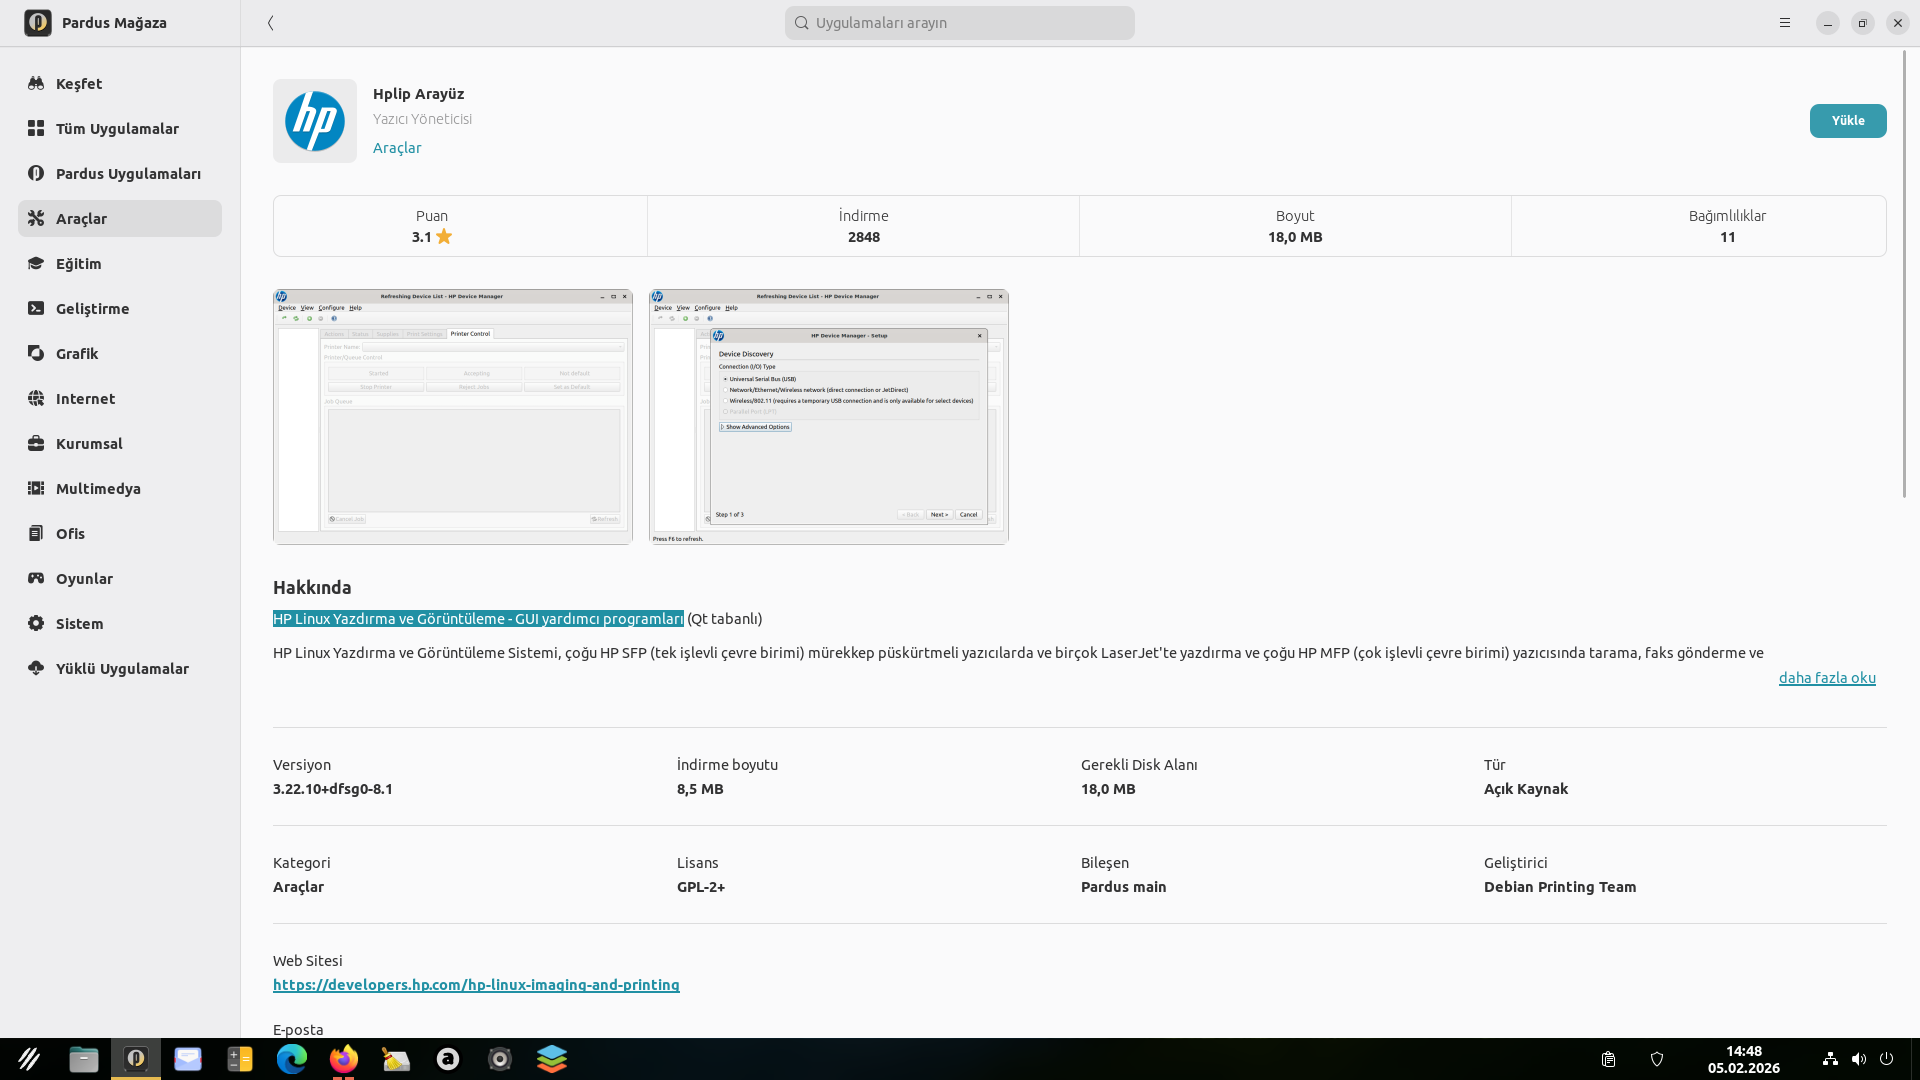
Task: Open the Sistem category in the sidebar
Action: tap(79, 624)
